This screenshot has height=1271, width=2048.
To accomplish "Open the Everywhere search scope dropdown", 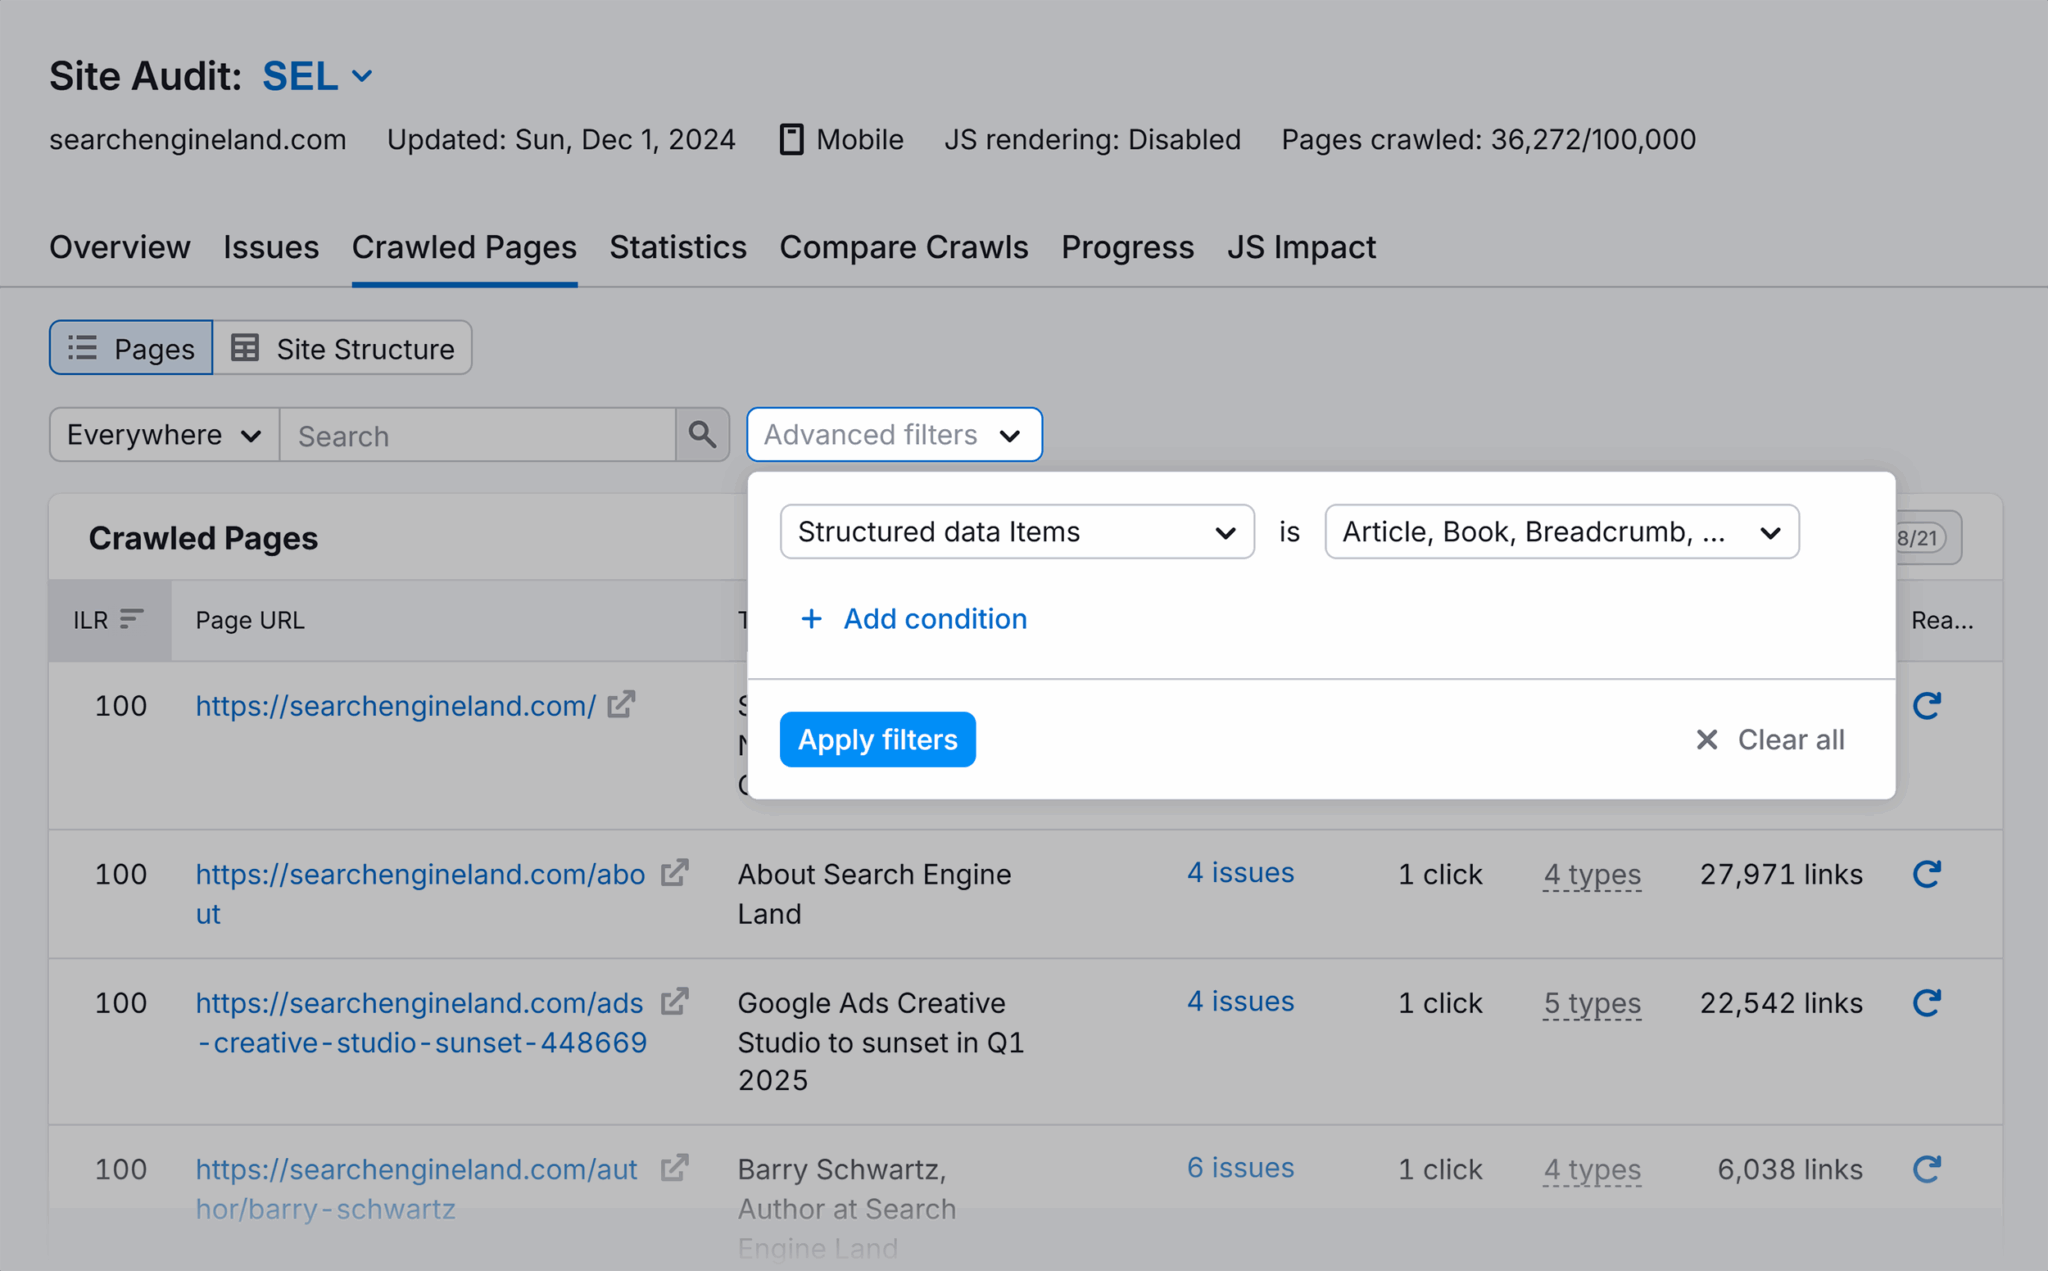I will (x=161, y=435).
